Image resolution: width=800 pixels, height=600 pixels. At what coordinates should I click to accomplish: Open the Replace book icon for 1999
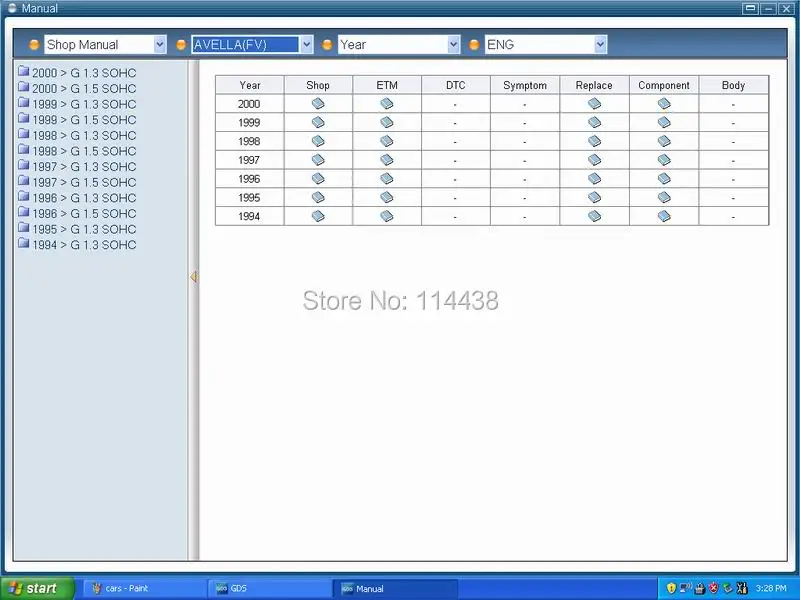click(594, 122)
